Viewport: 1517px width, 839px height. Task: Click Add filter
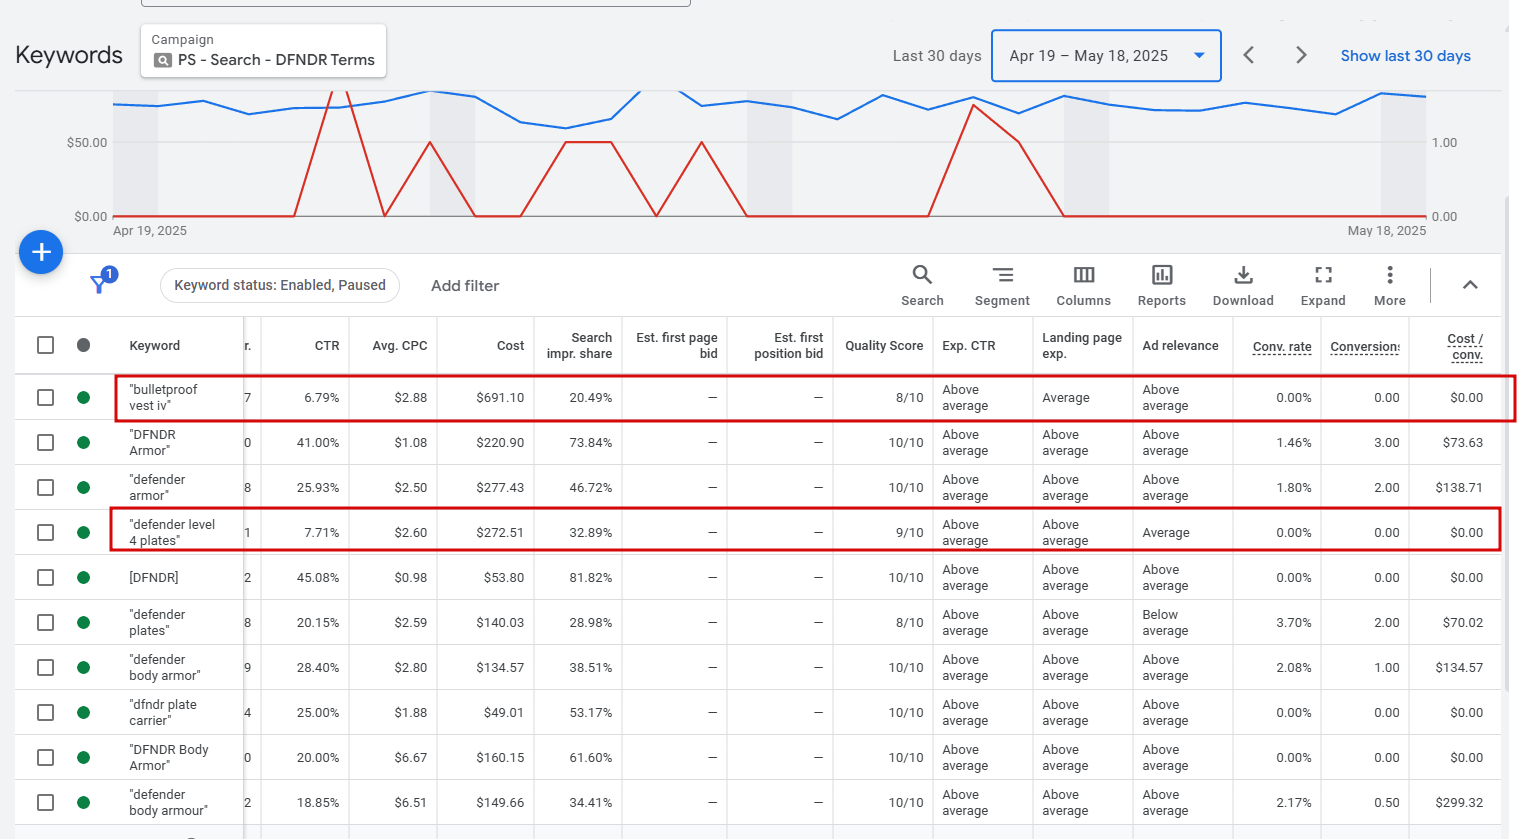click(x=465, y=286)
